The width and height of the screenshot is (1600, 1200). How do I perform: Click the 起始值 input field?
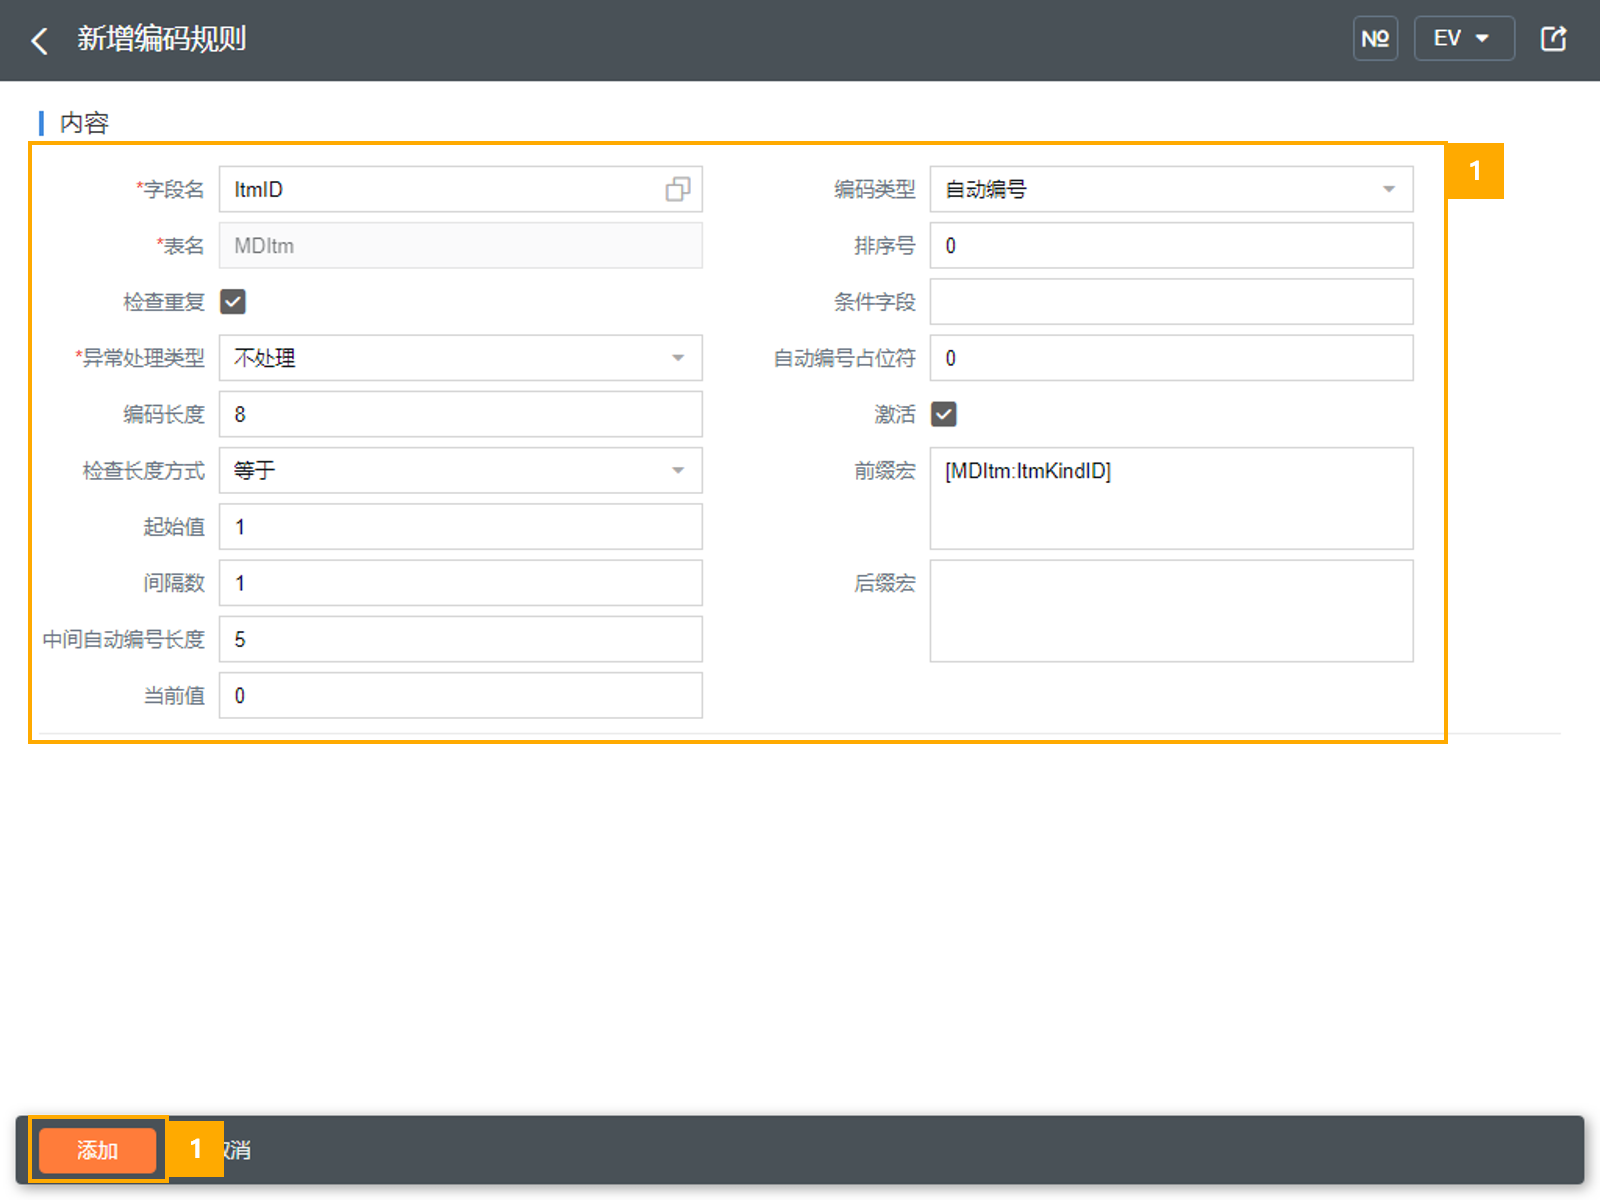pos(461,526)
